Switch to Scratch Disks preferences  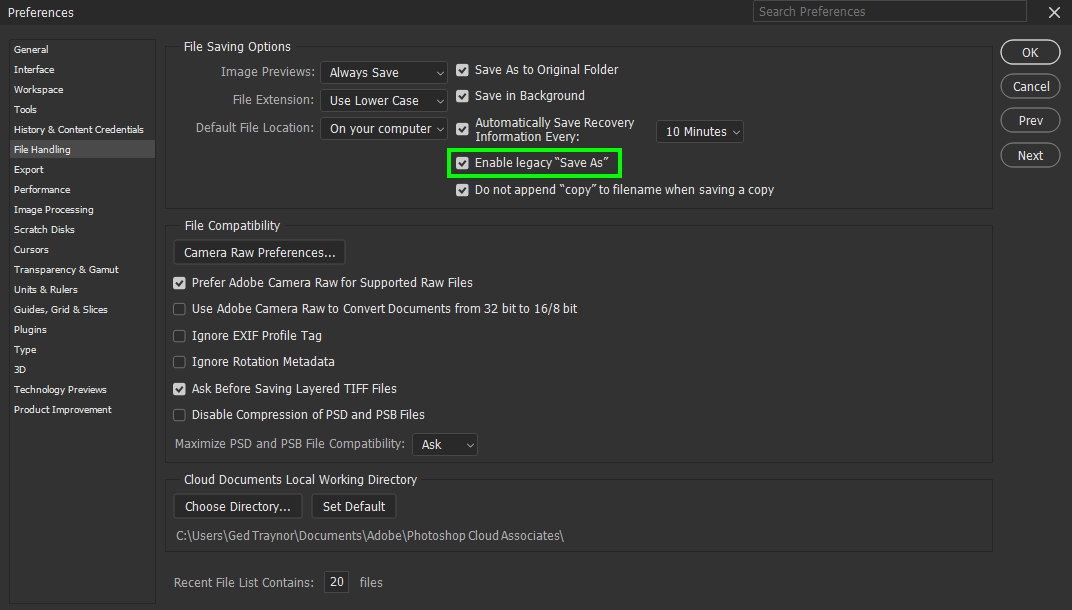(x=44, y=229)
